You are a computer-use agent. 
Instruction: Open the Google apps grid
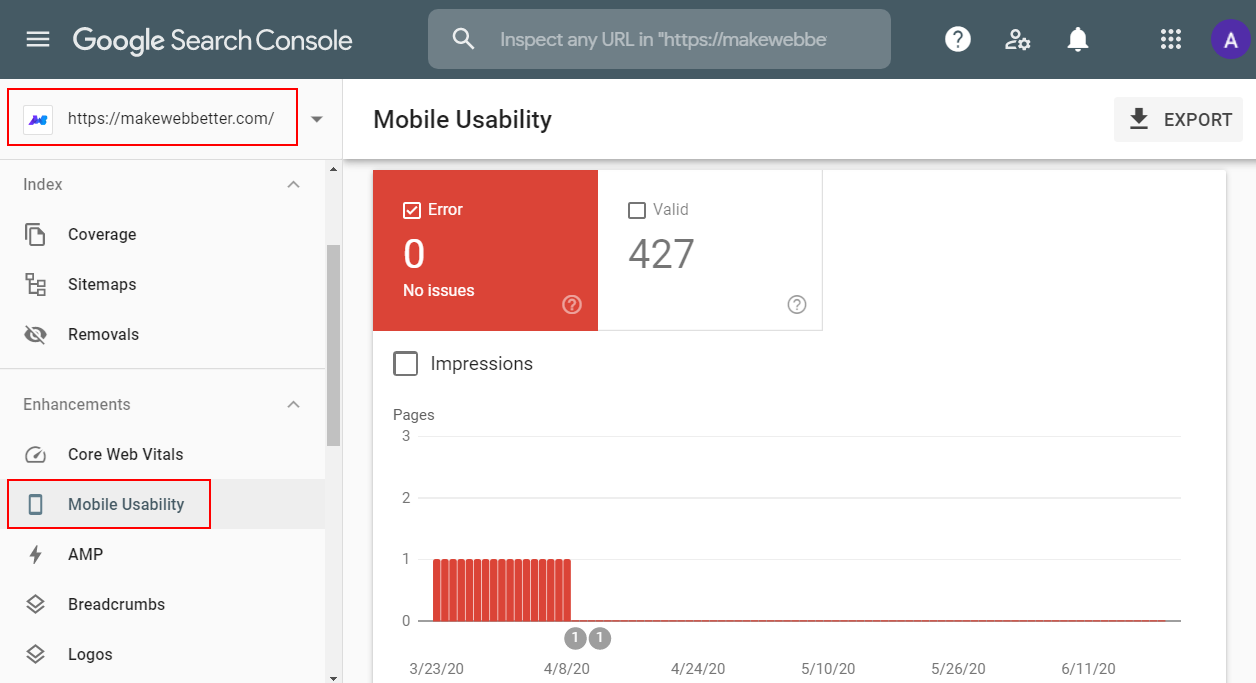tap(1171, 40)
